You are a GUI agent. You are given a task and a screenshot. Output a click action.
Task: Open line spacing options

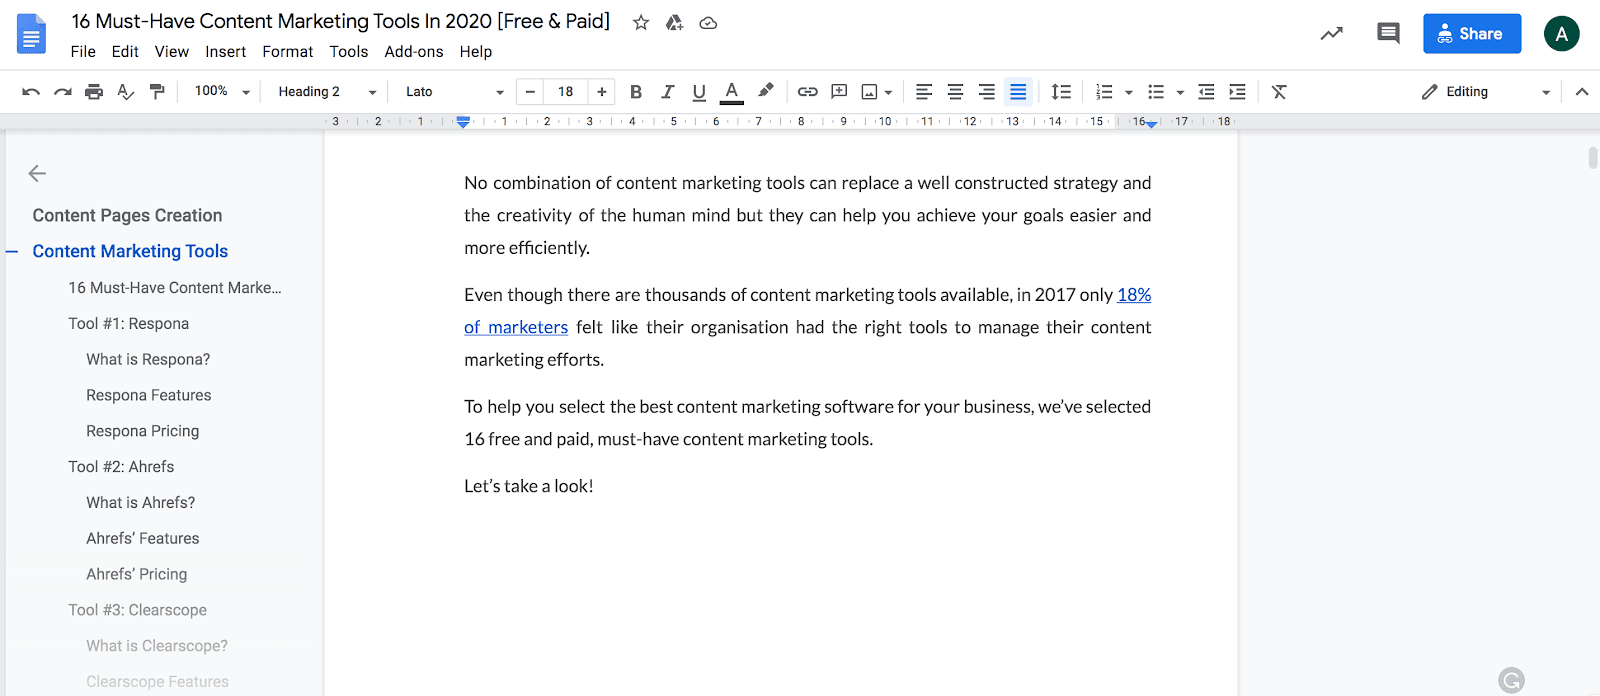click(1061, 92)
